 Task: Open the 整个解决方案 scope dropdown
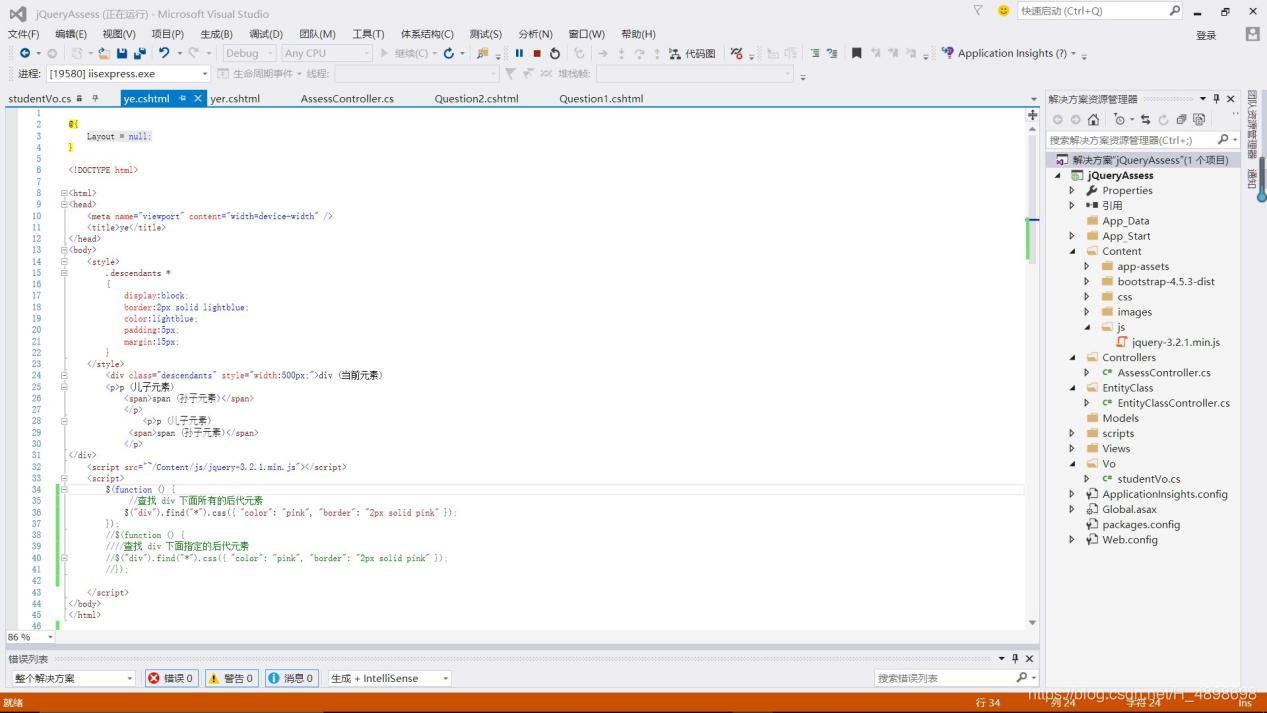[x=72, y=678]
